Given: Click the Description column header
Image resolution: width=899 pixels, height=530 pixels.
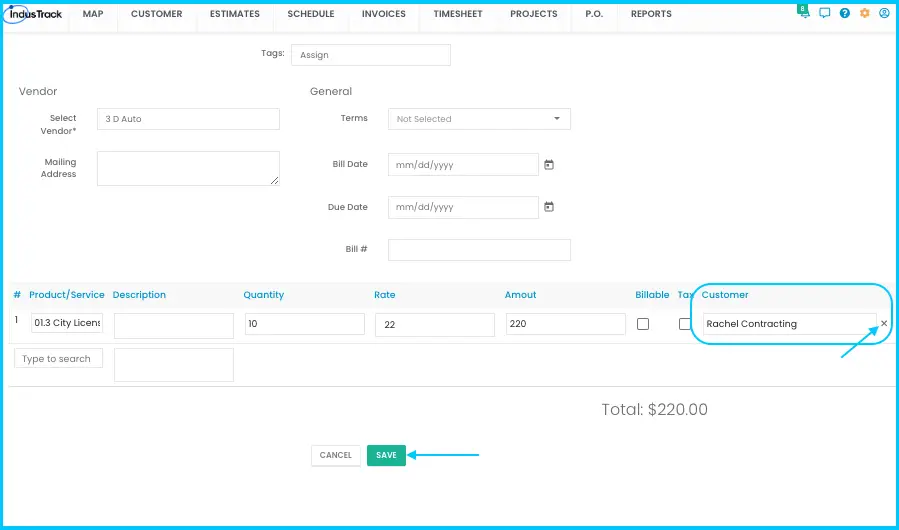Looking at the screenshot, I should pyautogui.click(x=139, y=295).
